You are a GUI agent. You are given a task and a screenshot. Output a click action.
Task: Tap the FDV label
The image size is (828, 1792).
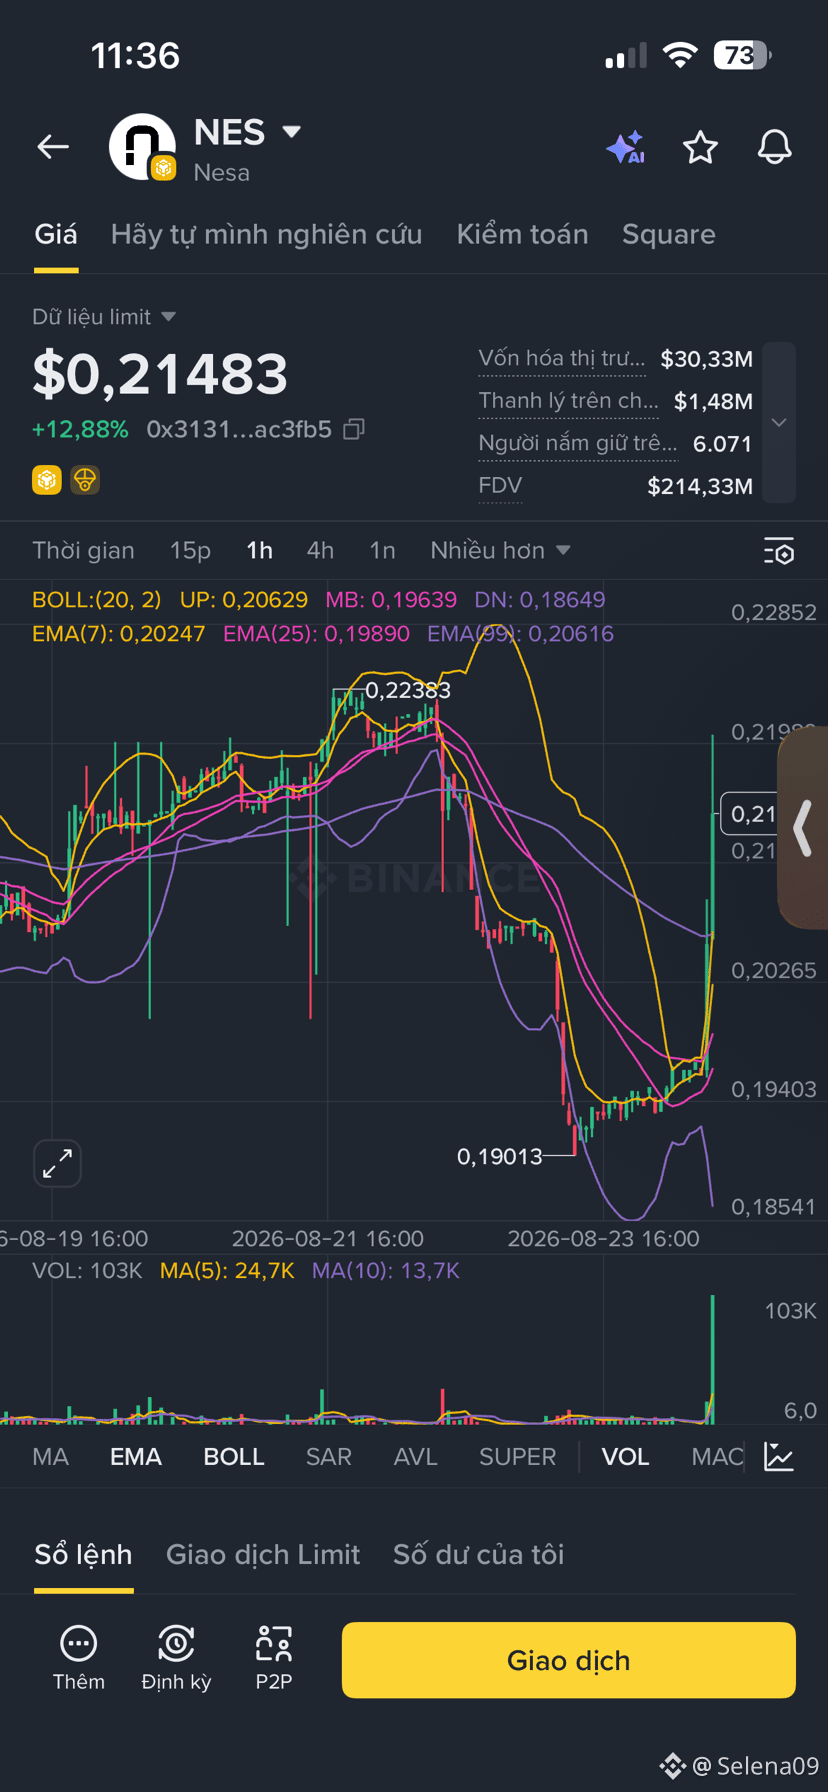click(500, 486)
